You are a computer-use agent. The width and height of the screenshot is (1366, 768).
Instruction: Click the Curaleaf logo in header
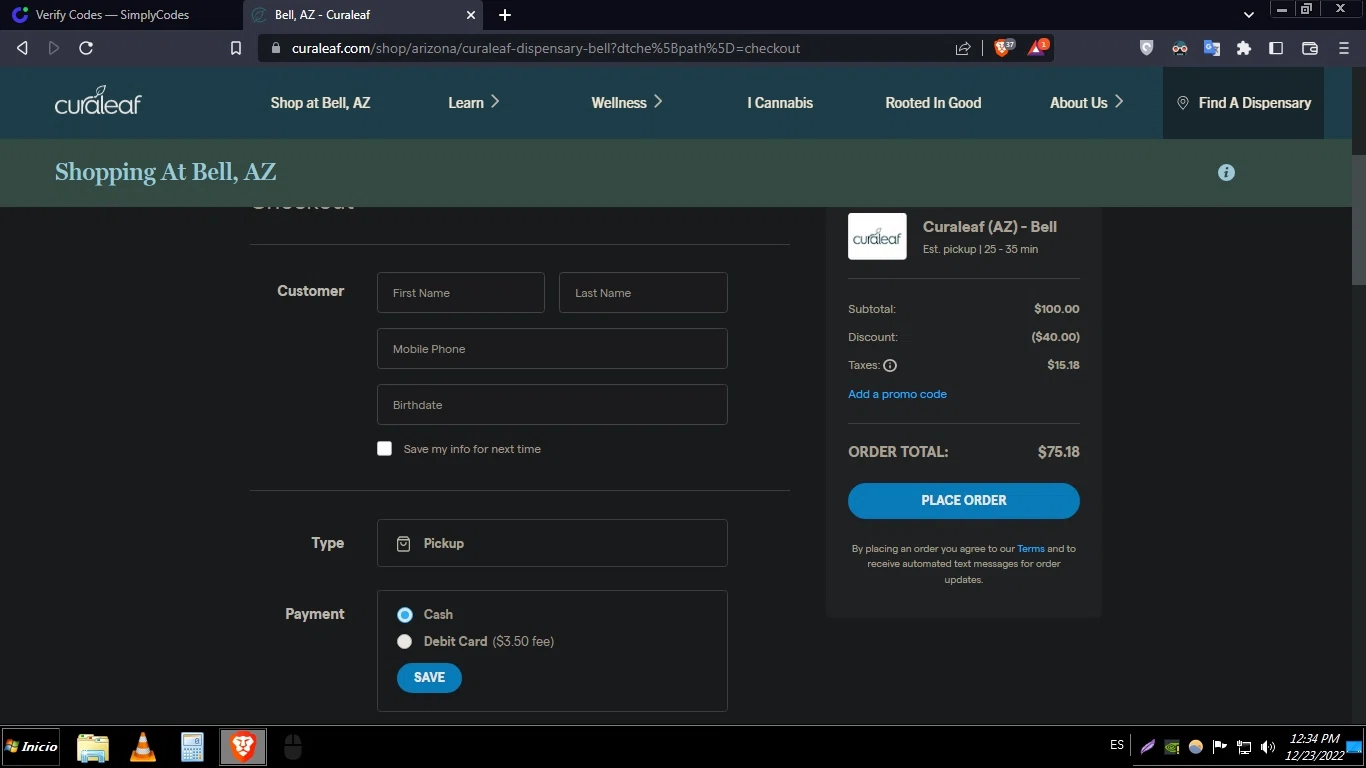point(98,101)
